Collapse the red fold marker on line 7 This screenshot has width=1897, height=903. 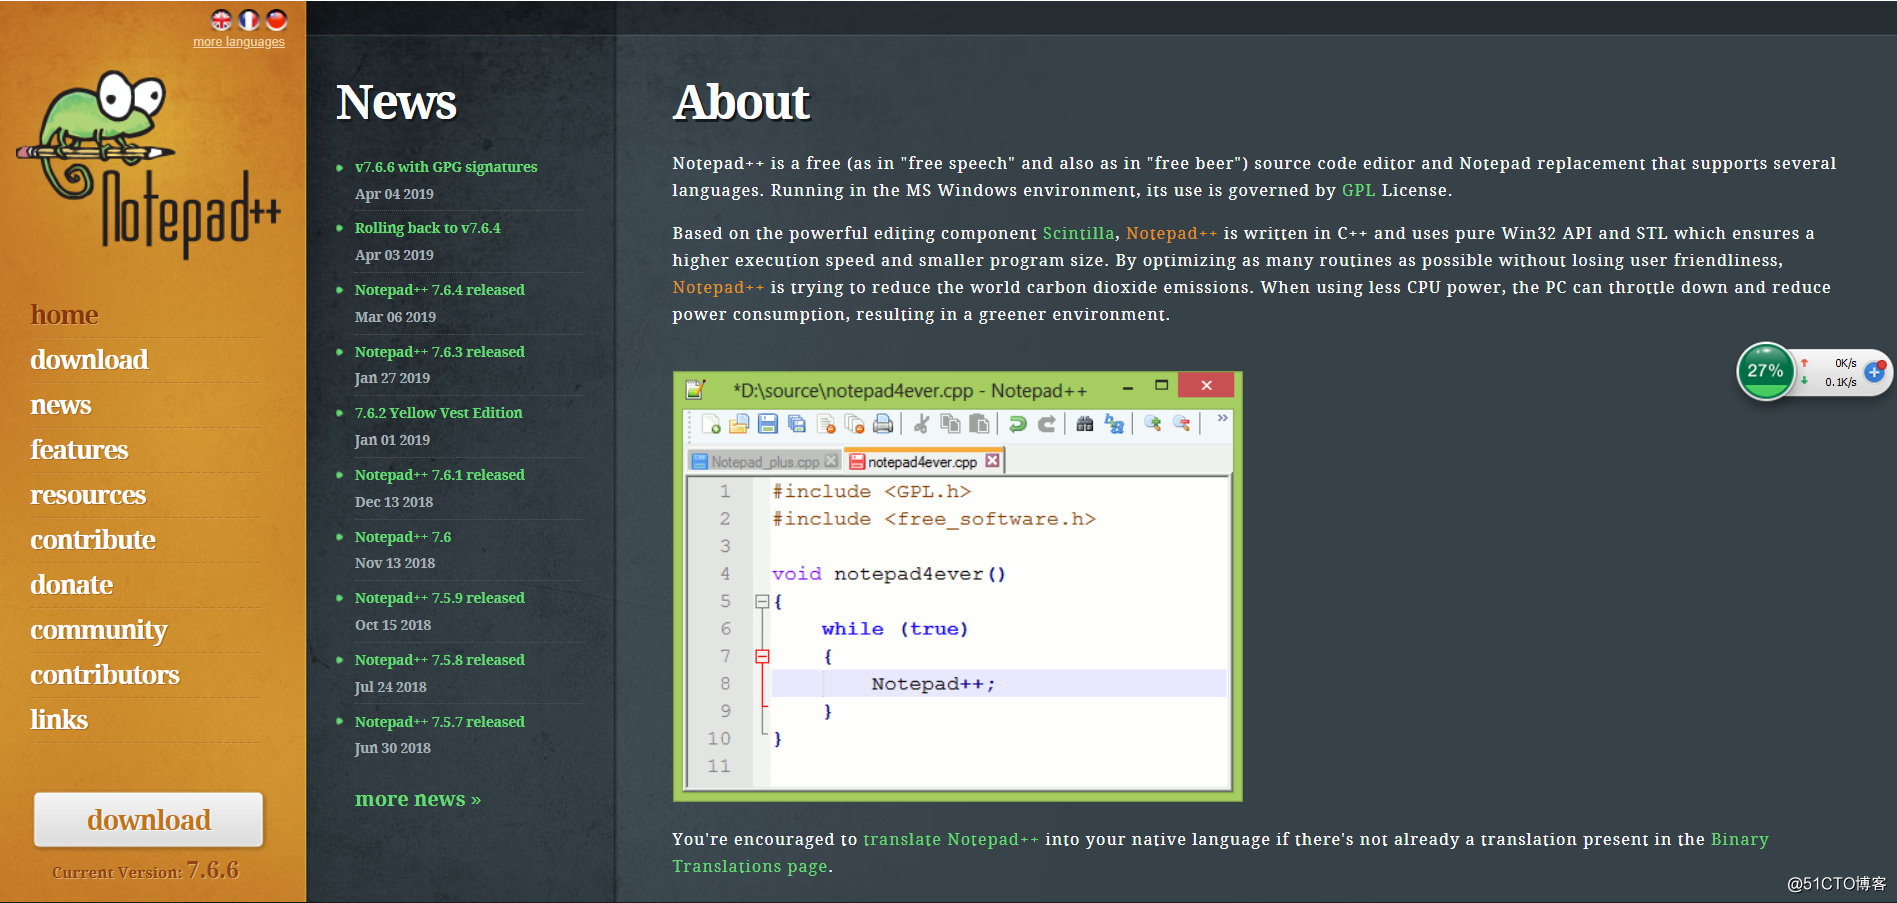pyautogui.click(x=762, y=657)
